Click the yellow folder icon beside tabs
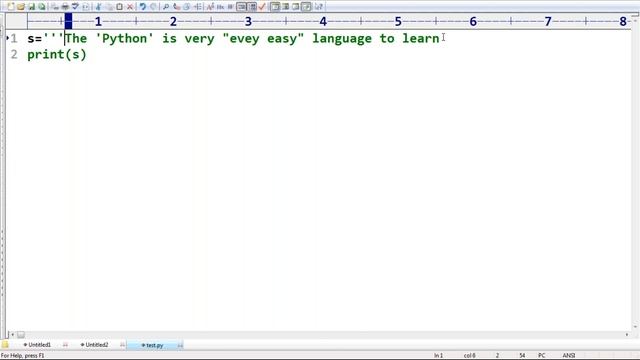640x360 pixels. click(5, 345)
